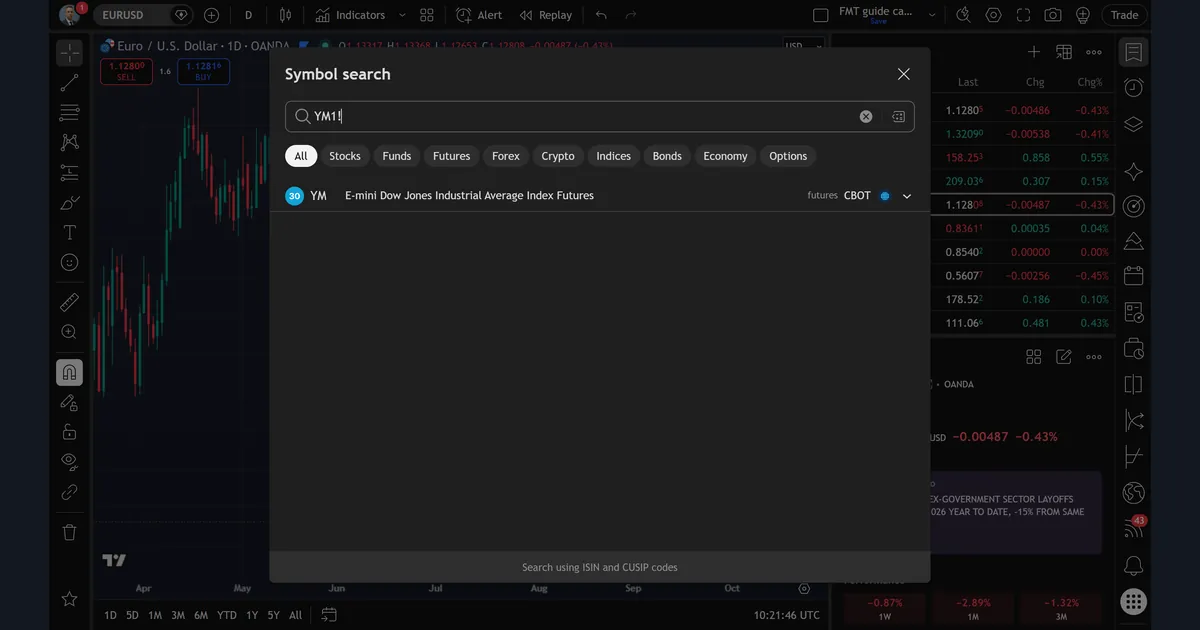Click the Trade button
Viewport: 1200px width, 630px height.
pyautogui.click(x=1125, y=15)
